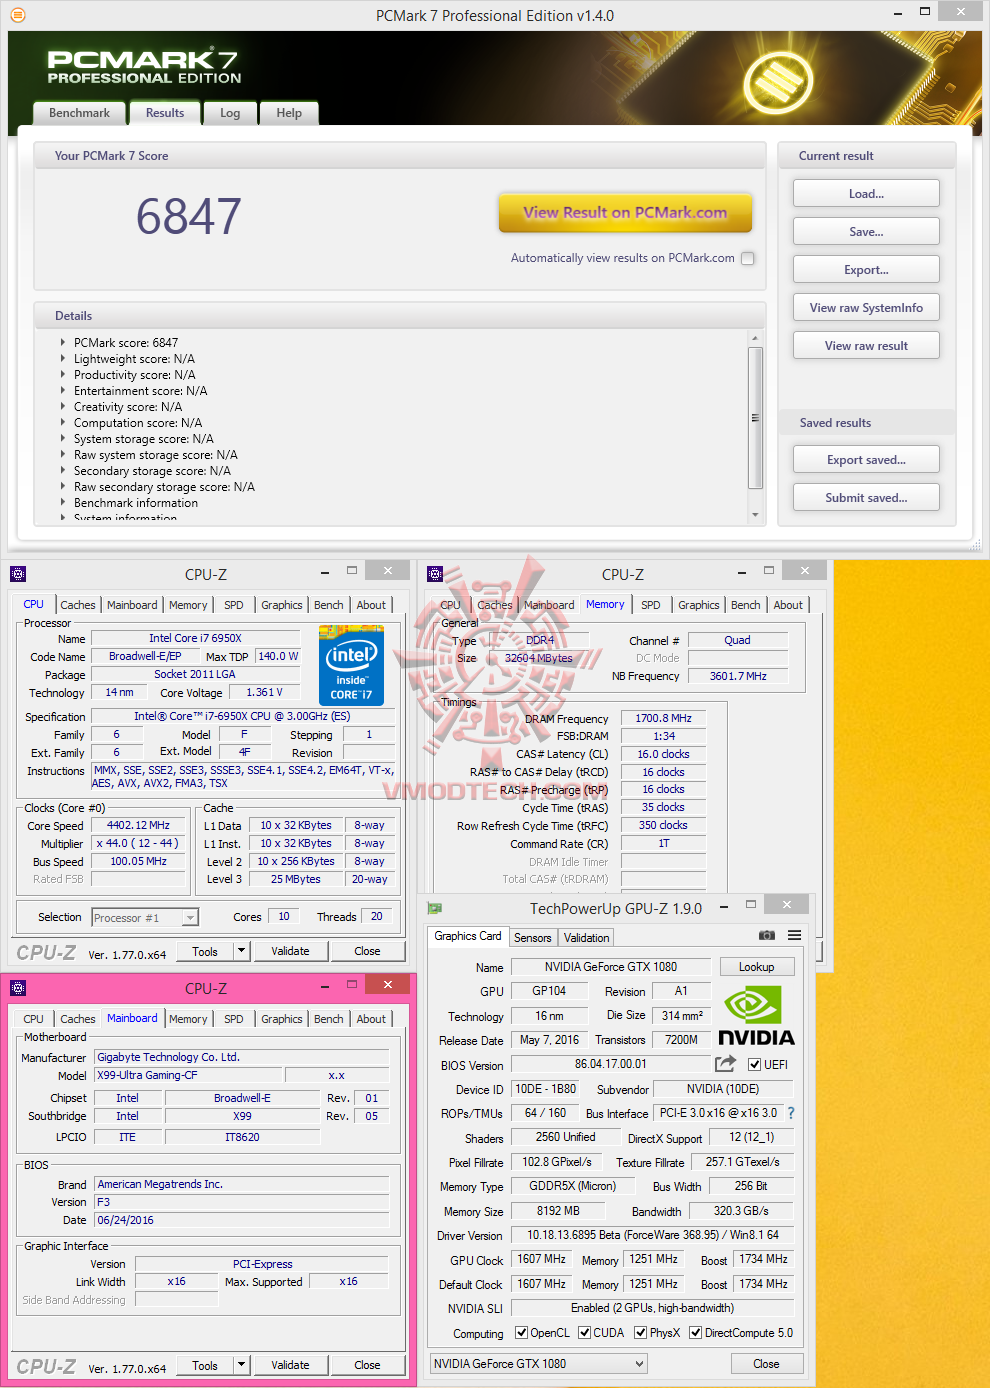Open the Help tab in PCMark
This screenshot has width=990, height=1388.
click(x=289, y=113)
